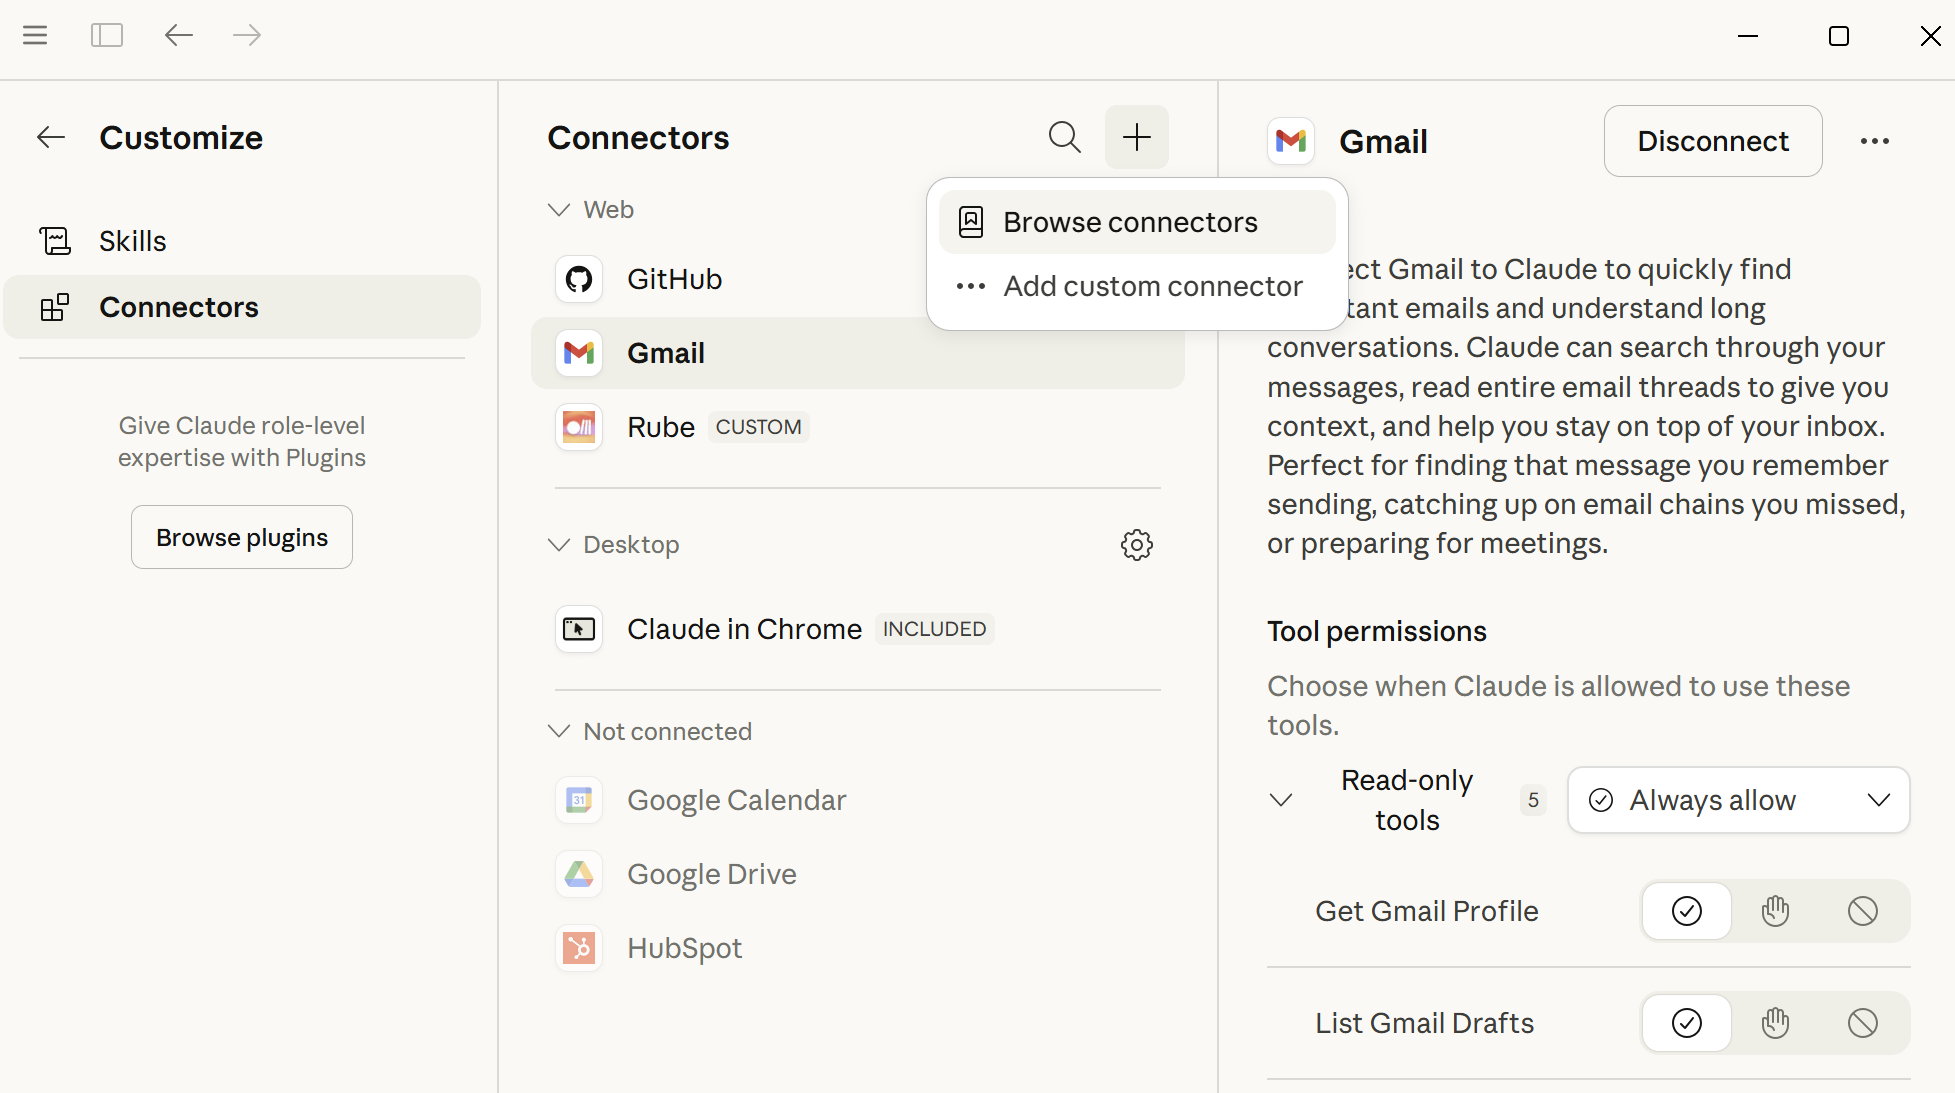This screenshot has width=1955, height=1093.
Task: Open Desktop connectors settings gear
Action: [x=1136, y=545]
